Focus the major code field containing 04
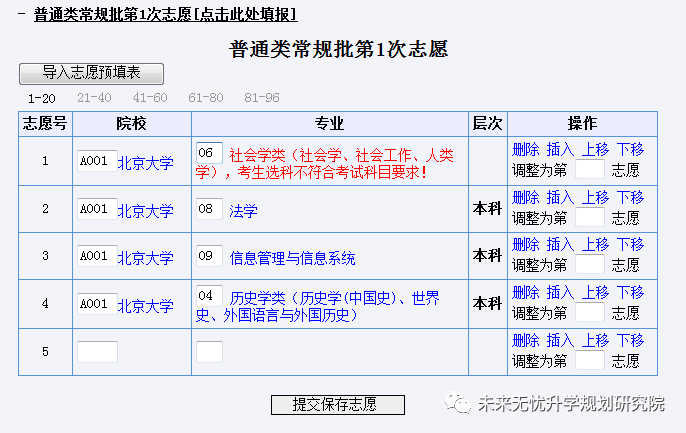Viewport: 686px width, 433px height. click(209, 296)
